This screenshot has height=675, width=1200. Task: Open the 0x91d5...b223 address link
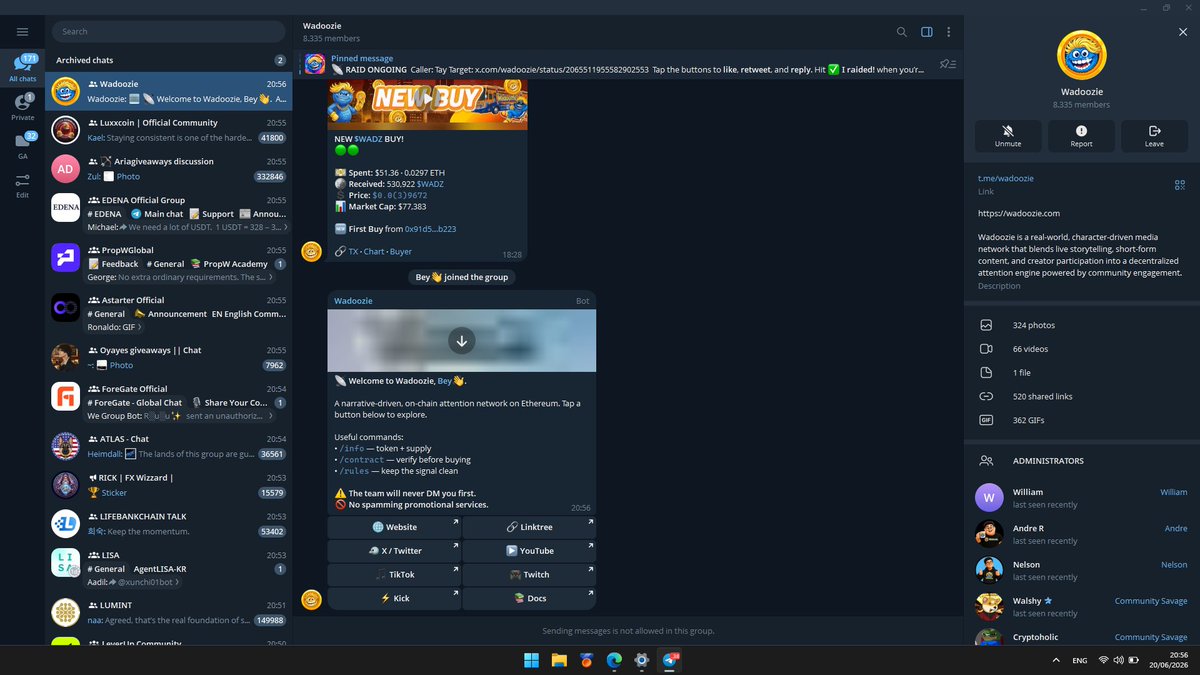(430, 229)
